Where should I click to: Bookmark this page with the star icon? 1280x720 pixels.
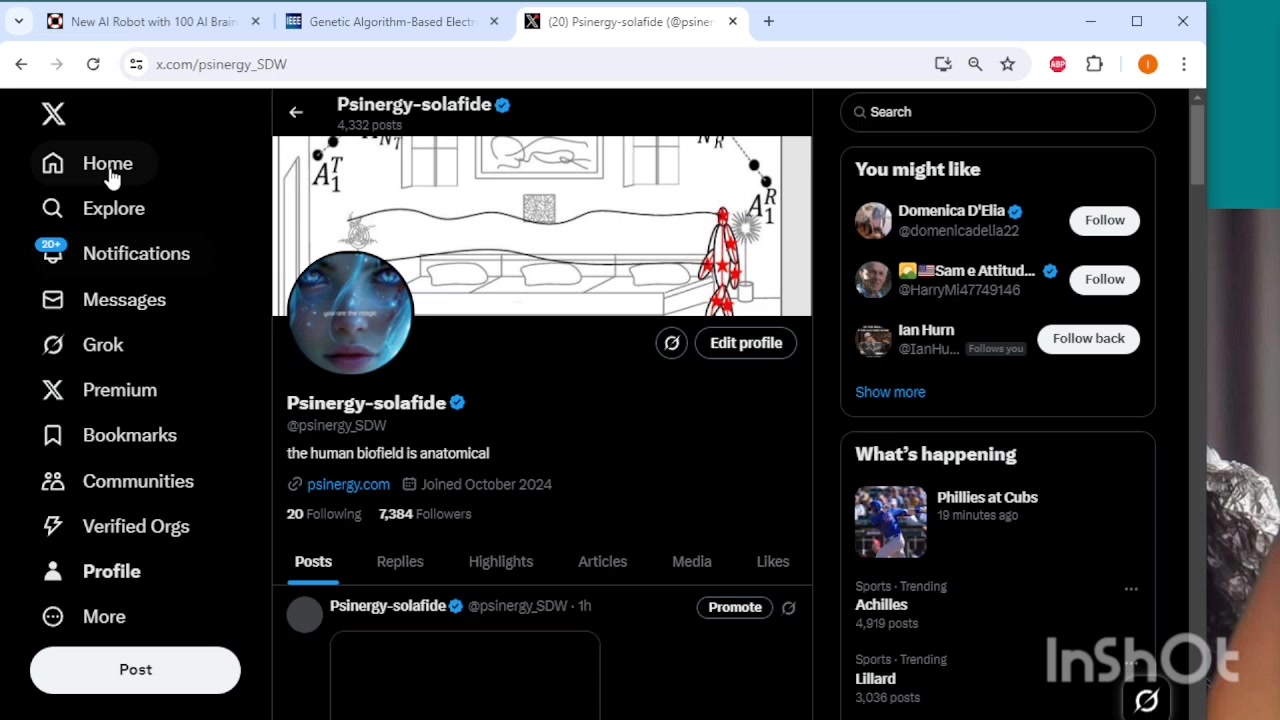pyautogui.click(x=1007, y=64)
